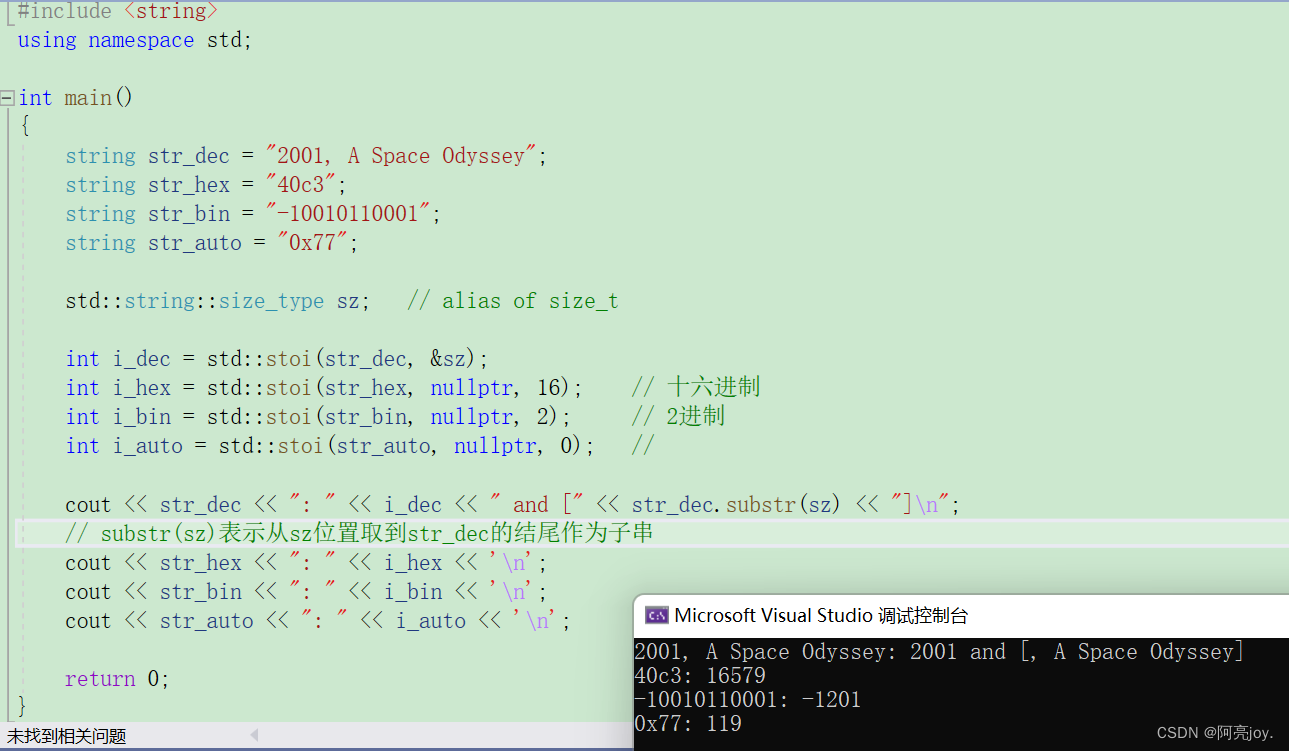Click the int i_dec stoi line
This screenshot has height=751, width=1289.
pos(277,359)
